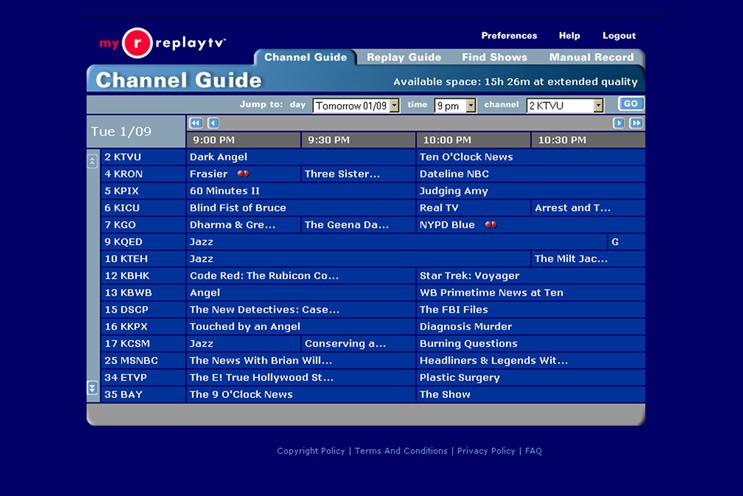This screenshot has height=496, width=743.
Task: Select 60 Minutes II
Action: (300, 191)
